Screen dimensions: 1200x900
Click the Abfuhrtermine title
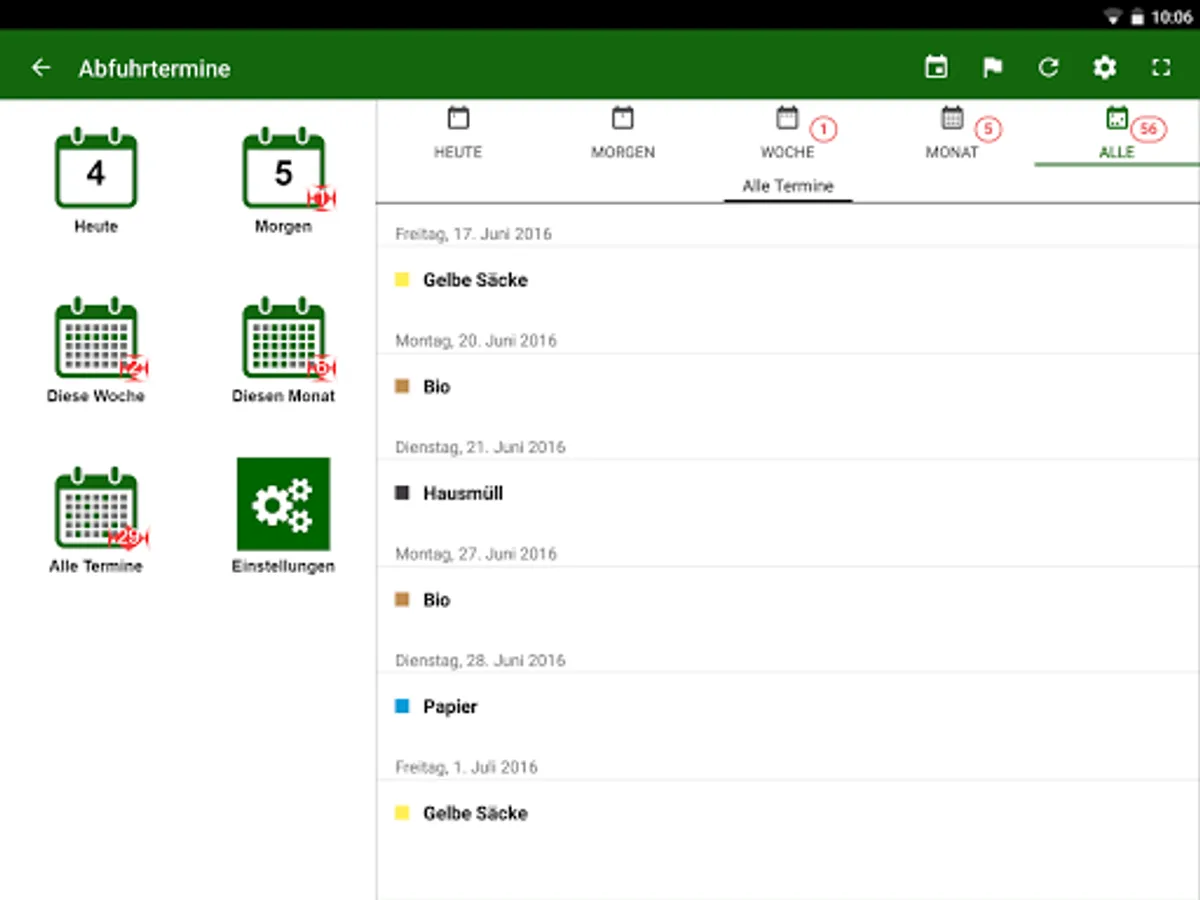pyautogui.click(x=154, y=69)
